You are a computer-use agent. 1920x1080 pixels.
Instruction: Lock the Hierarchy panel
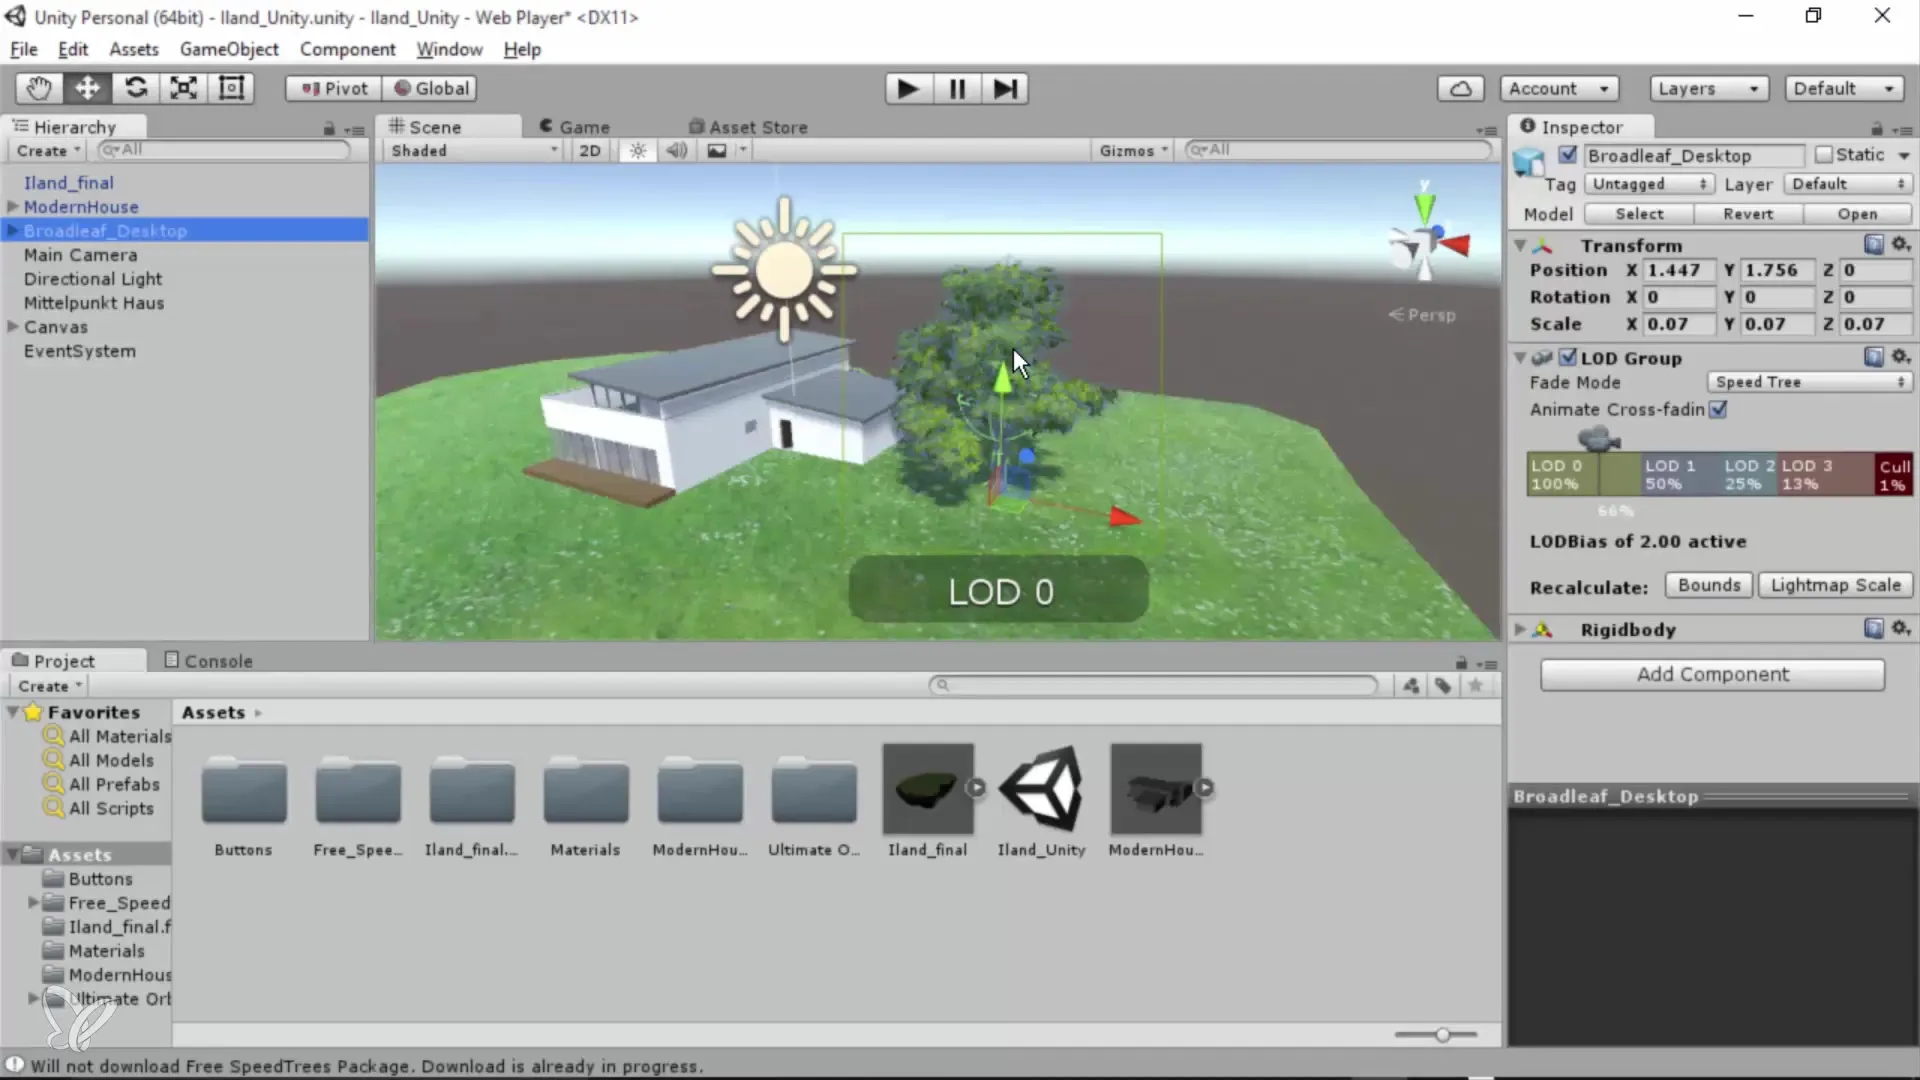[329, 128]
